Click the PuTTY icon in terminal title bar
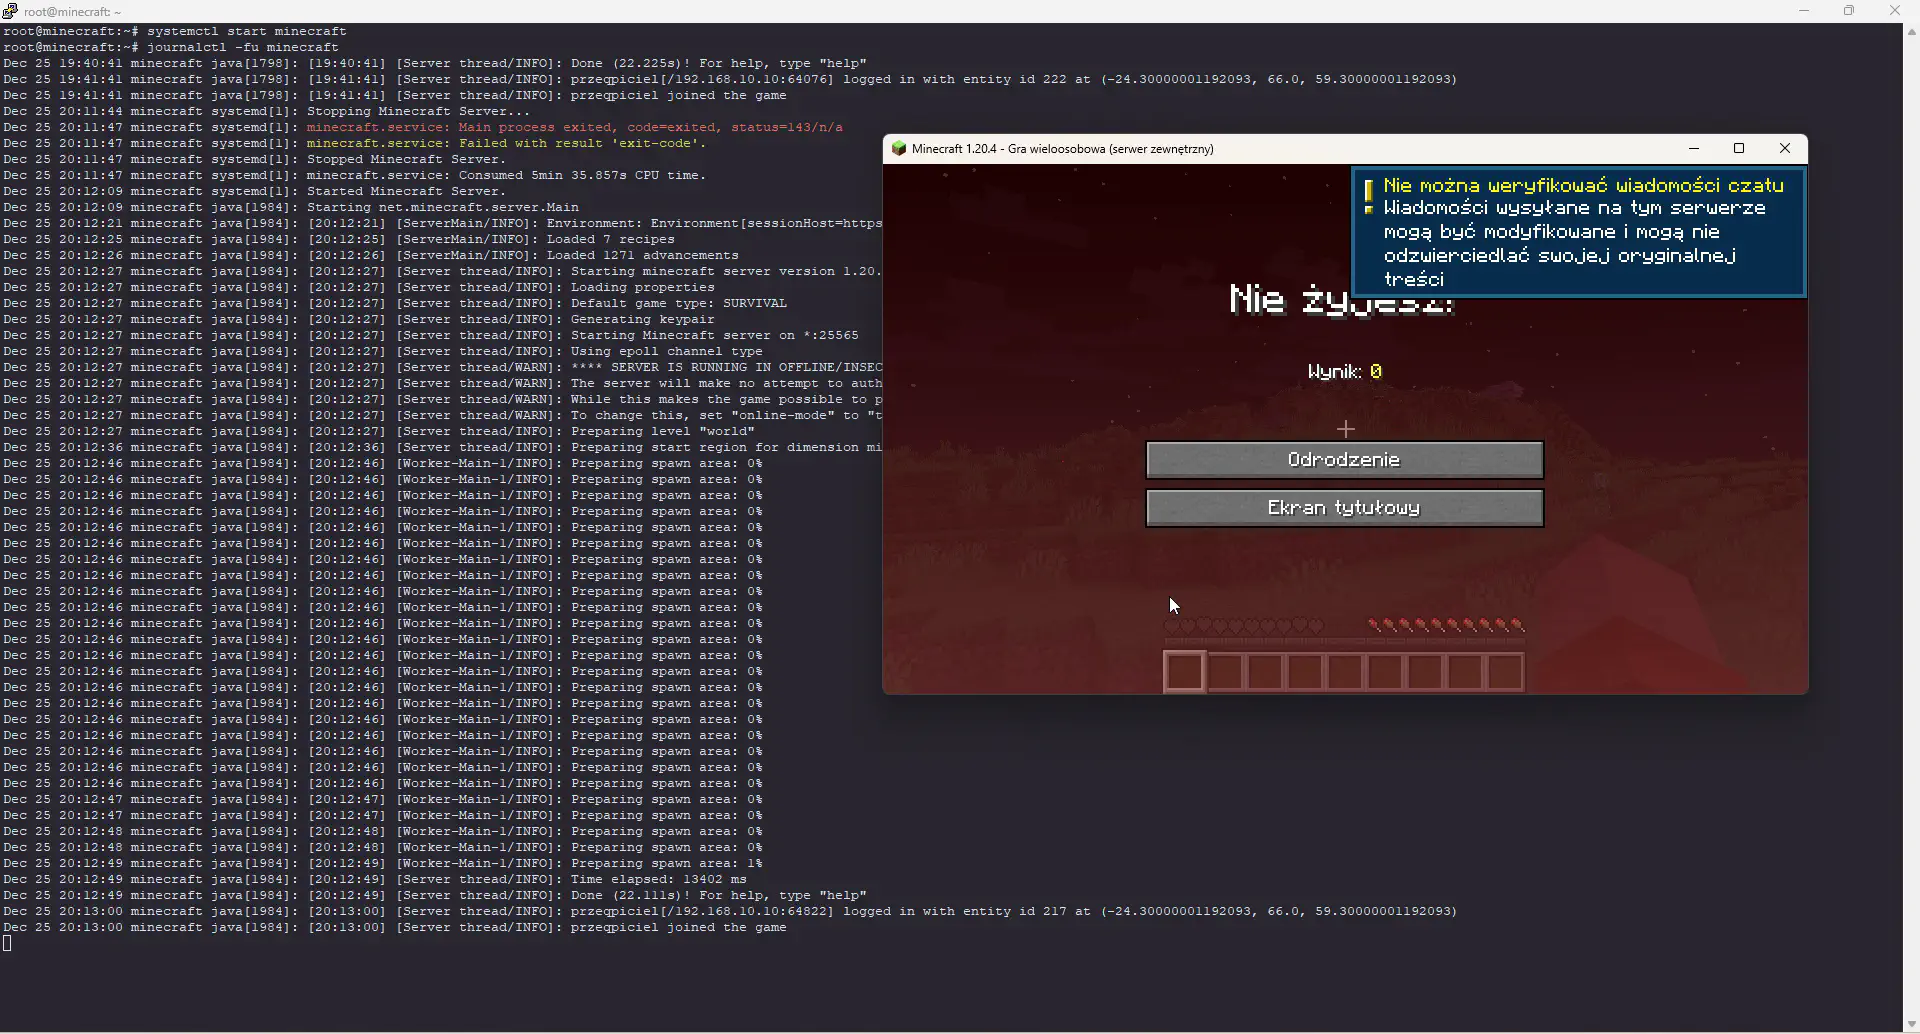Image resolution: width=1920 pixels, height=1034 pixels. point(10,11)
